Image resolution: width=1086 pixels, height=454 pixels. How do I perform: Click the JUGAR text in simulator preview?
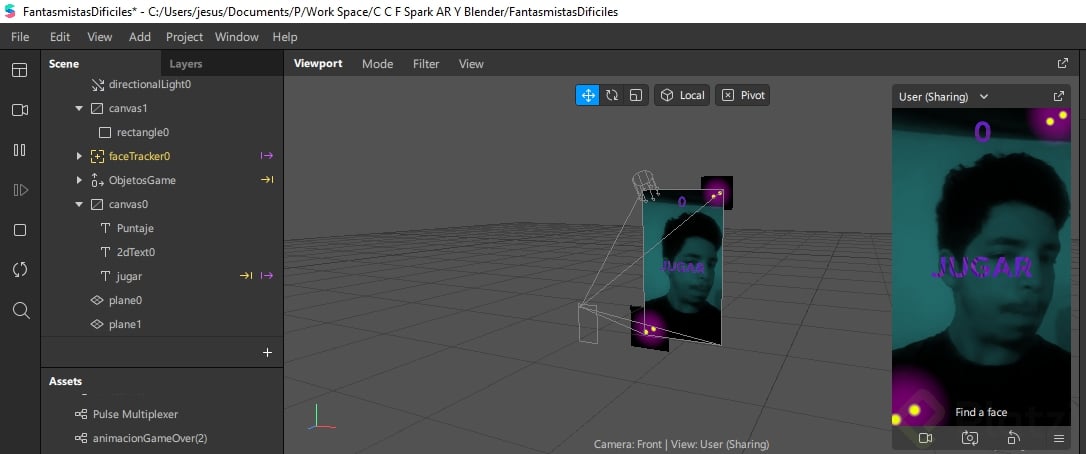click(982, 268)
